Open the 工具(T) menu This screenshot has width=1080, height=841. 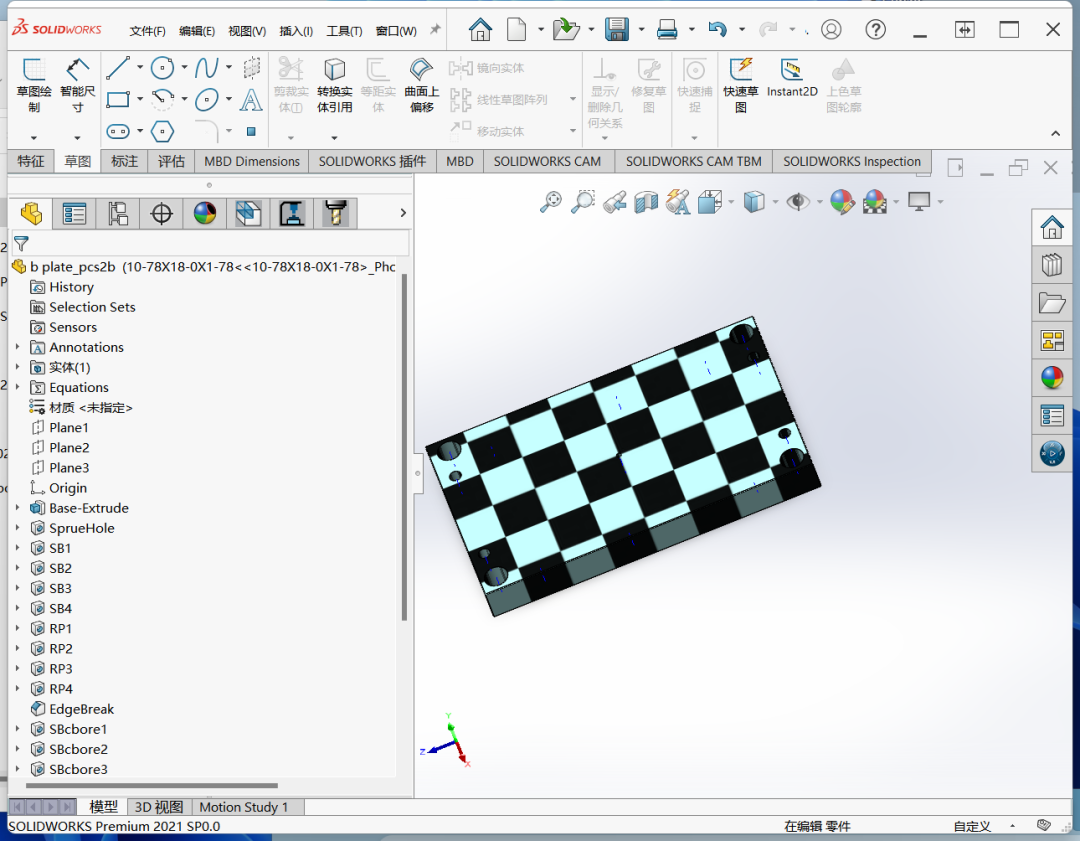344,31
